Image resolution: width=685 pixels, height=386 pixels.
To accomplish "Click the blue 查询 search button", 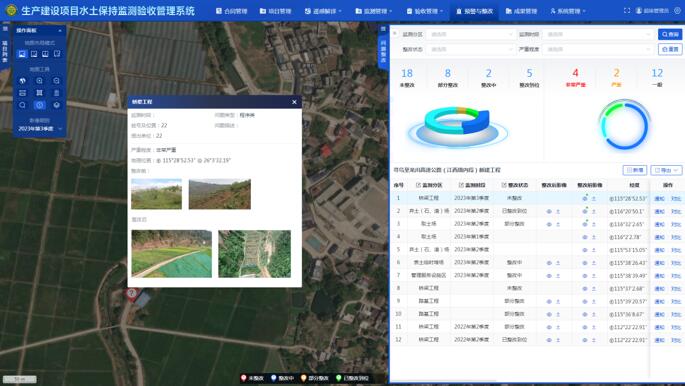I will pyautogui.click(x=670, y=34).
